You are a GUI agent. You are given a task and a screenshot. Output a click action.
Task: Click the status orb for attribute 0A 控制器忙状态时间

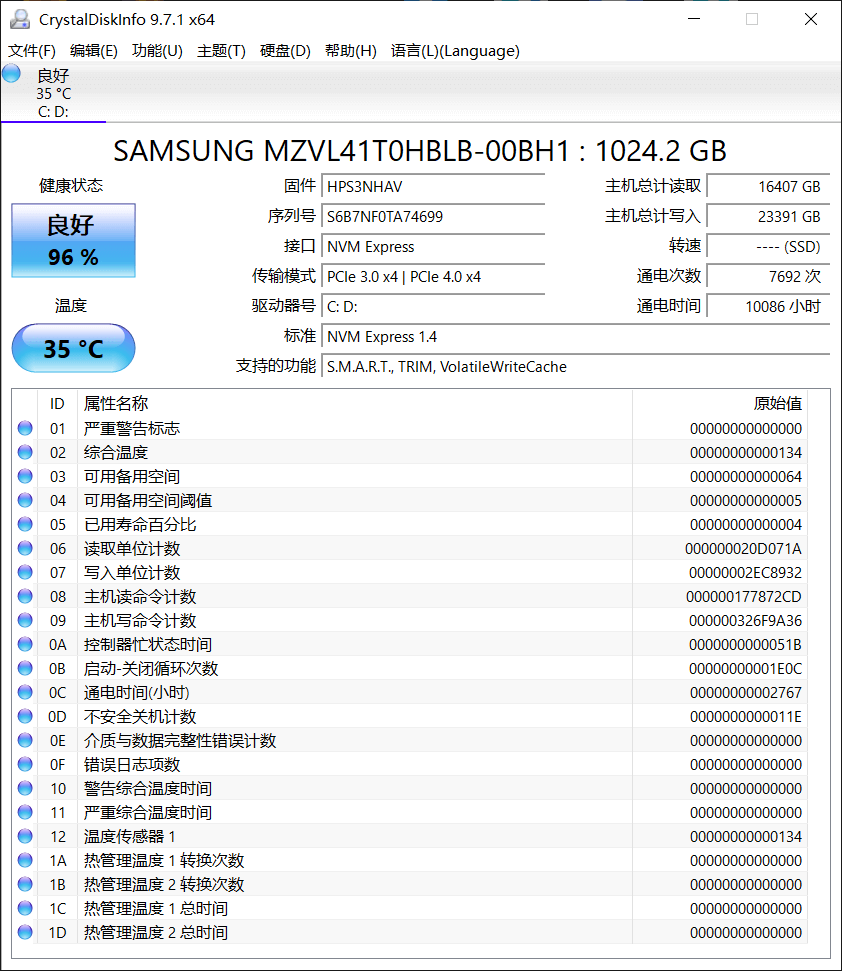[25, 644]
